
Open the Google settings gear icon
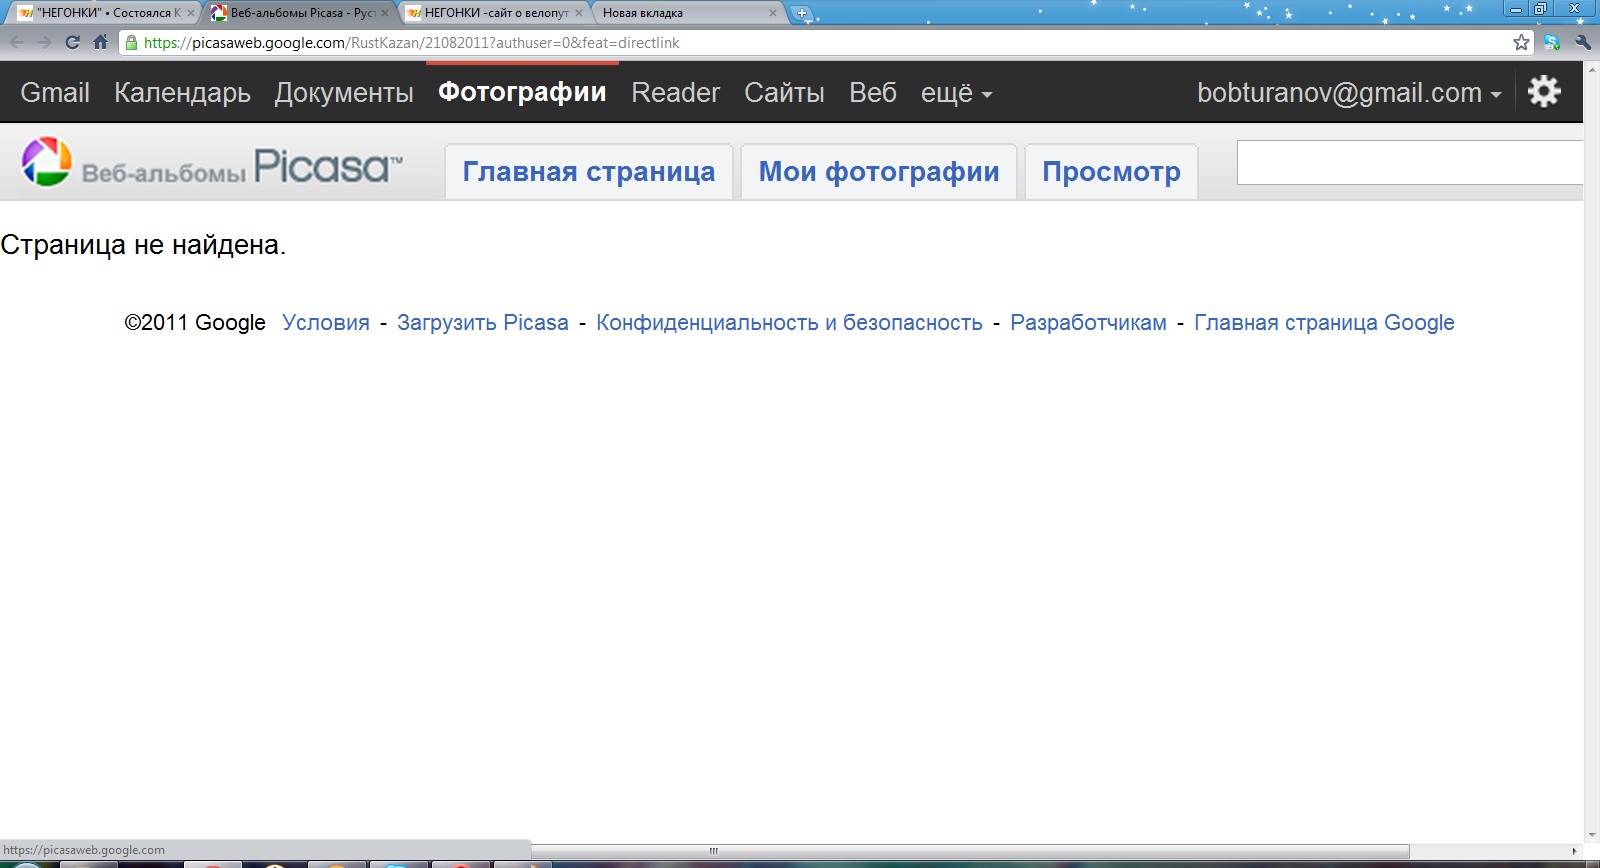1544,92
